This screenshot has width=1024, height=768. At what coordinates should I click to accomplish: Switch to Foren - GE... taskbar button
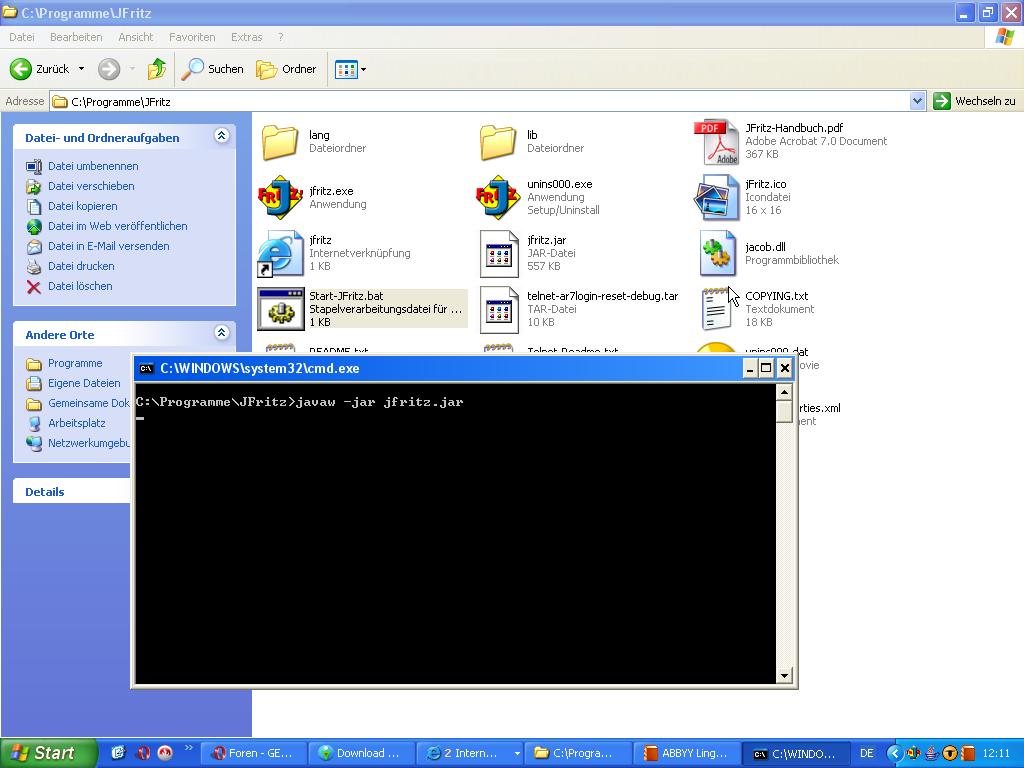(x=253, y=754)
